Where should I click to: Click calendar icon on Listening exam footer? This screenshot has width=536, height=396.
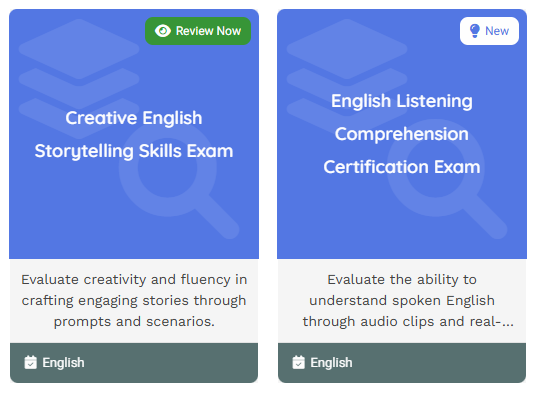[298, 362]
